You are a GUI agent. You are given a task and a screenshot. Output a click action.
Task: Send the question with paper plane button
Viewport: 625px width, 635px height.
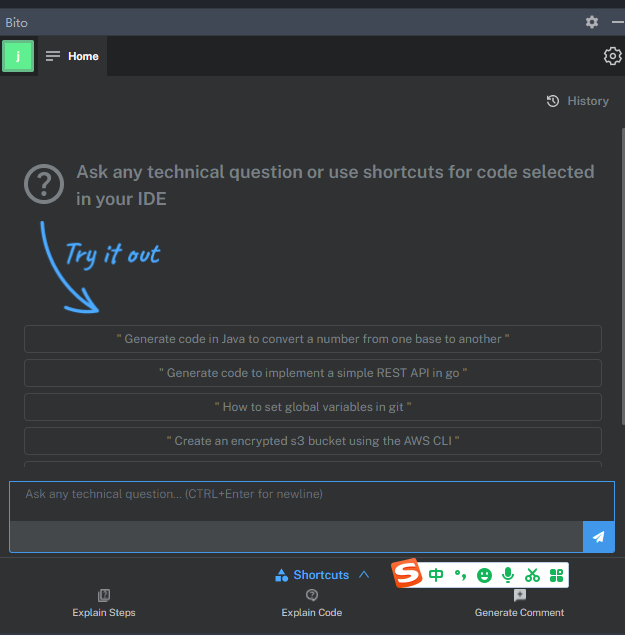(599, 537)
